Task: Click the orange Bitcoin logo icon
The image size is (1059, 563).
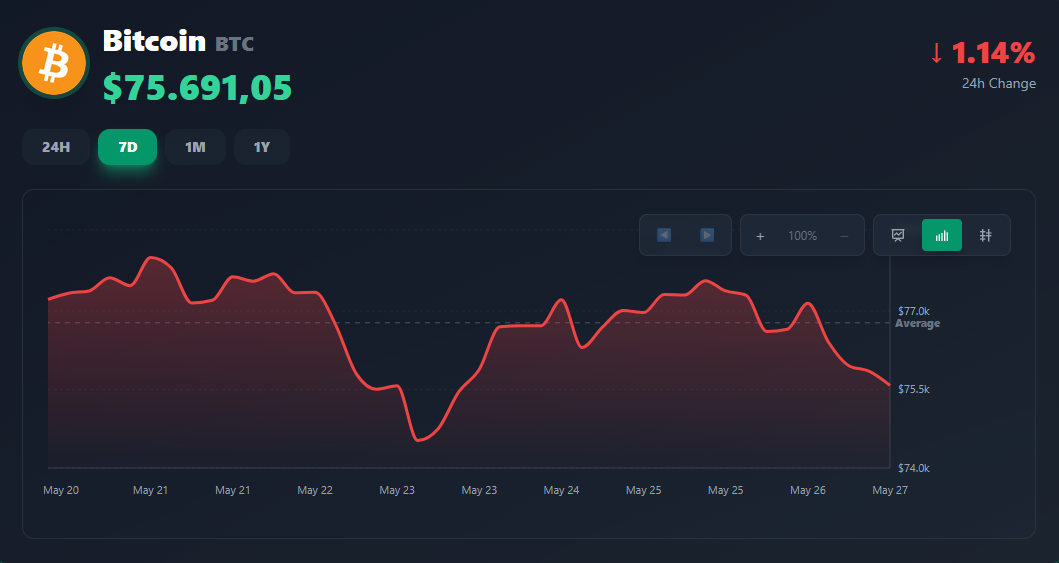Action: click(54, 63)
